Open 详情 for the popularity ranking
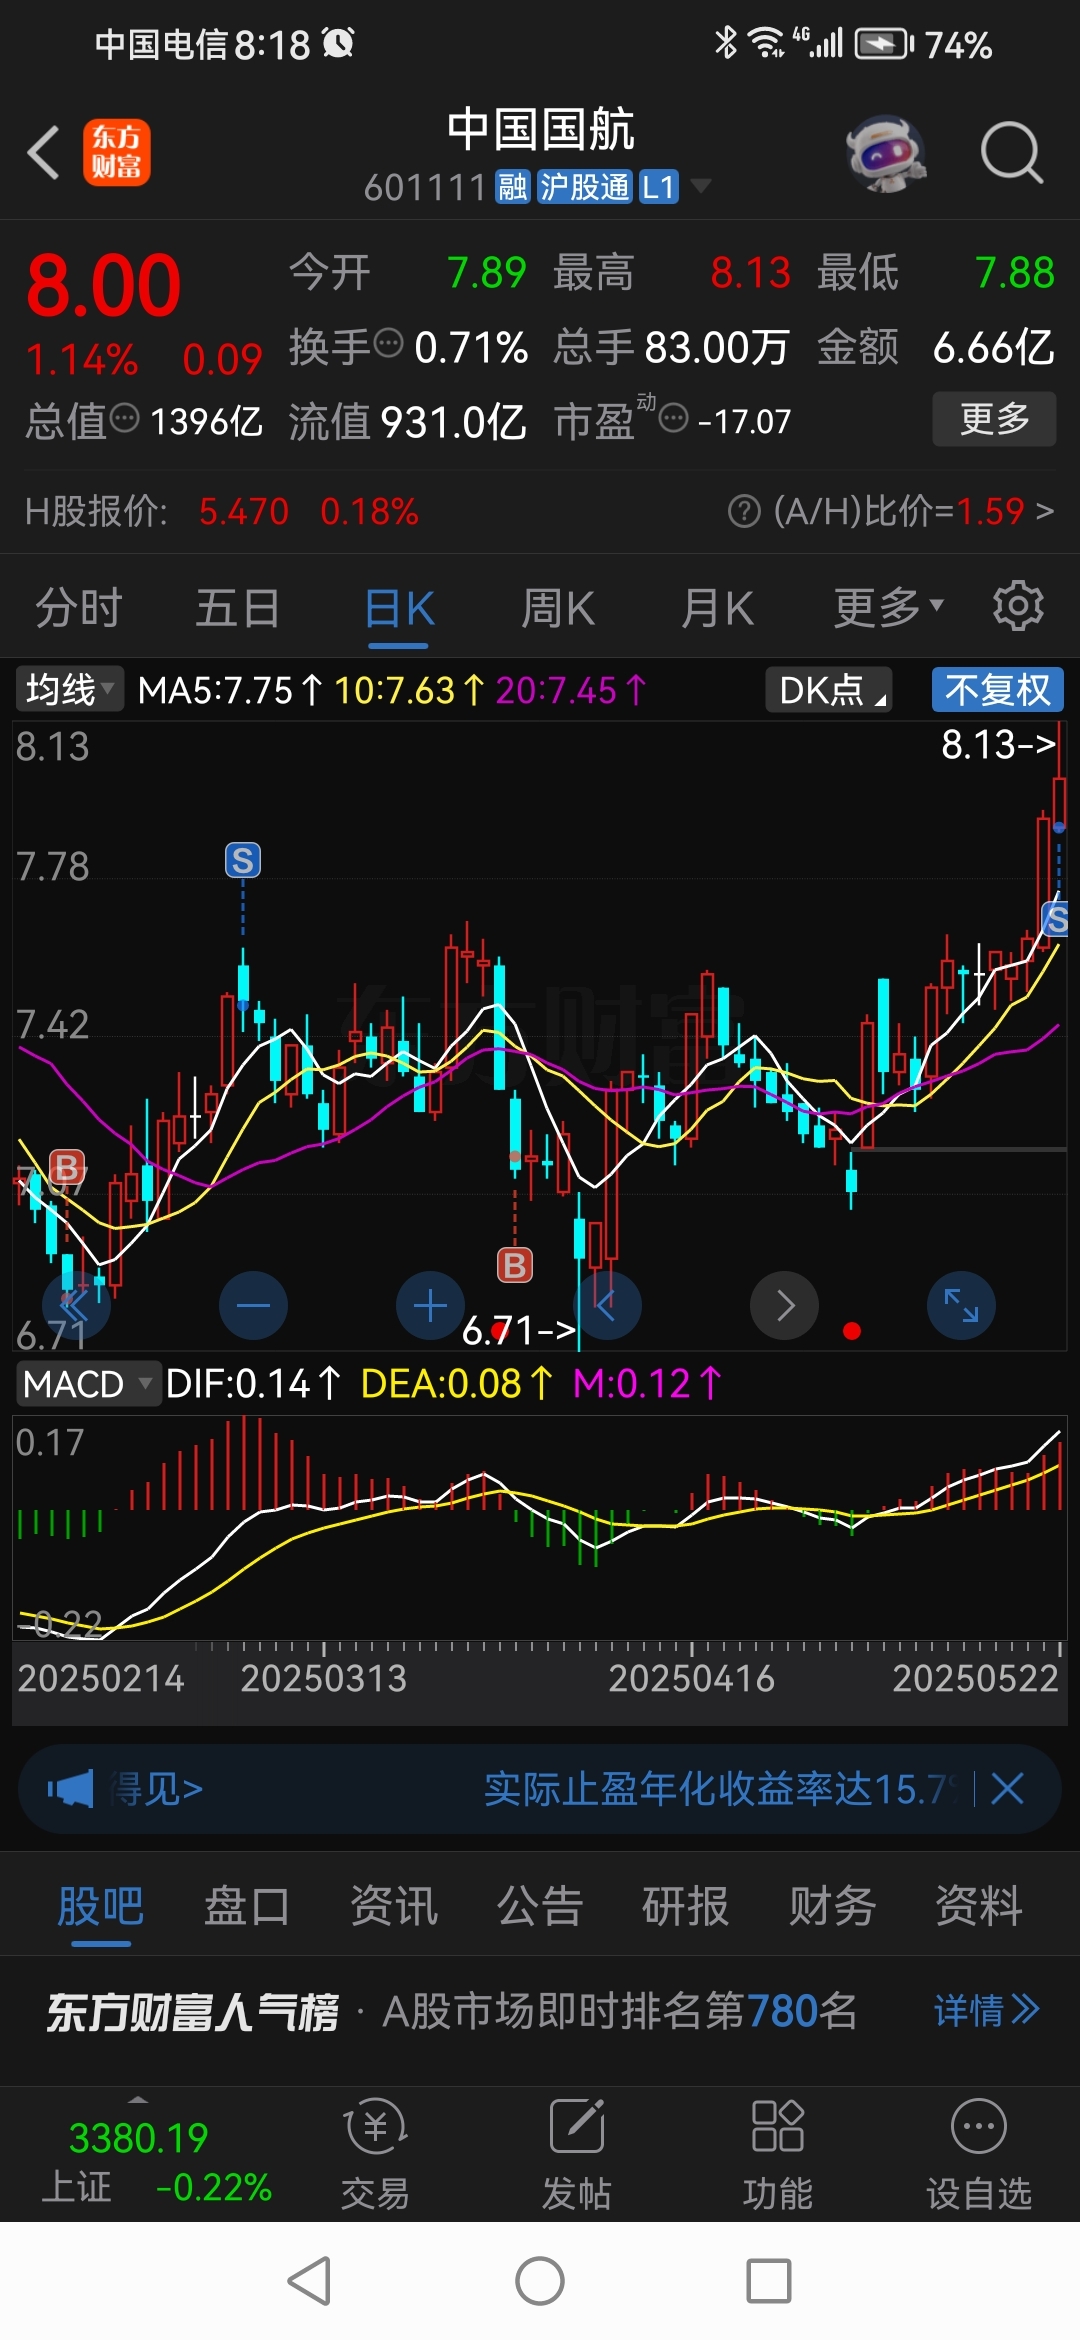This screenshot has height=2340, width=1080. 987,2010
